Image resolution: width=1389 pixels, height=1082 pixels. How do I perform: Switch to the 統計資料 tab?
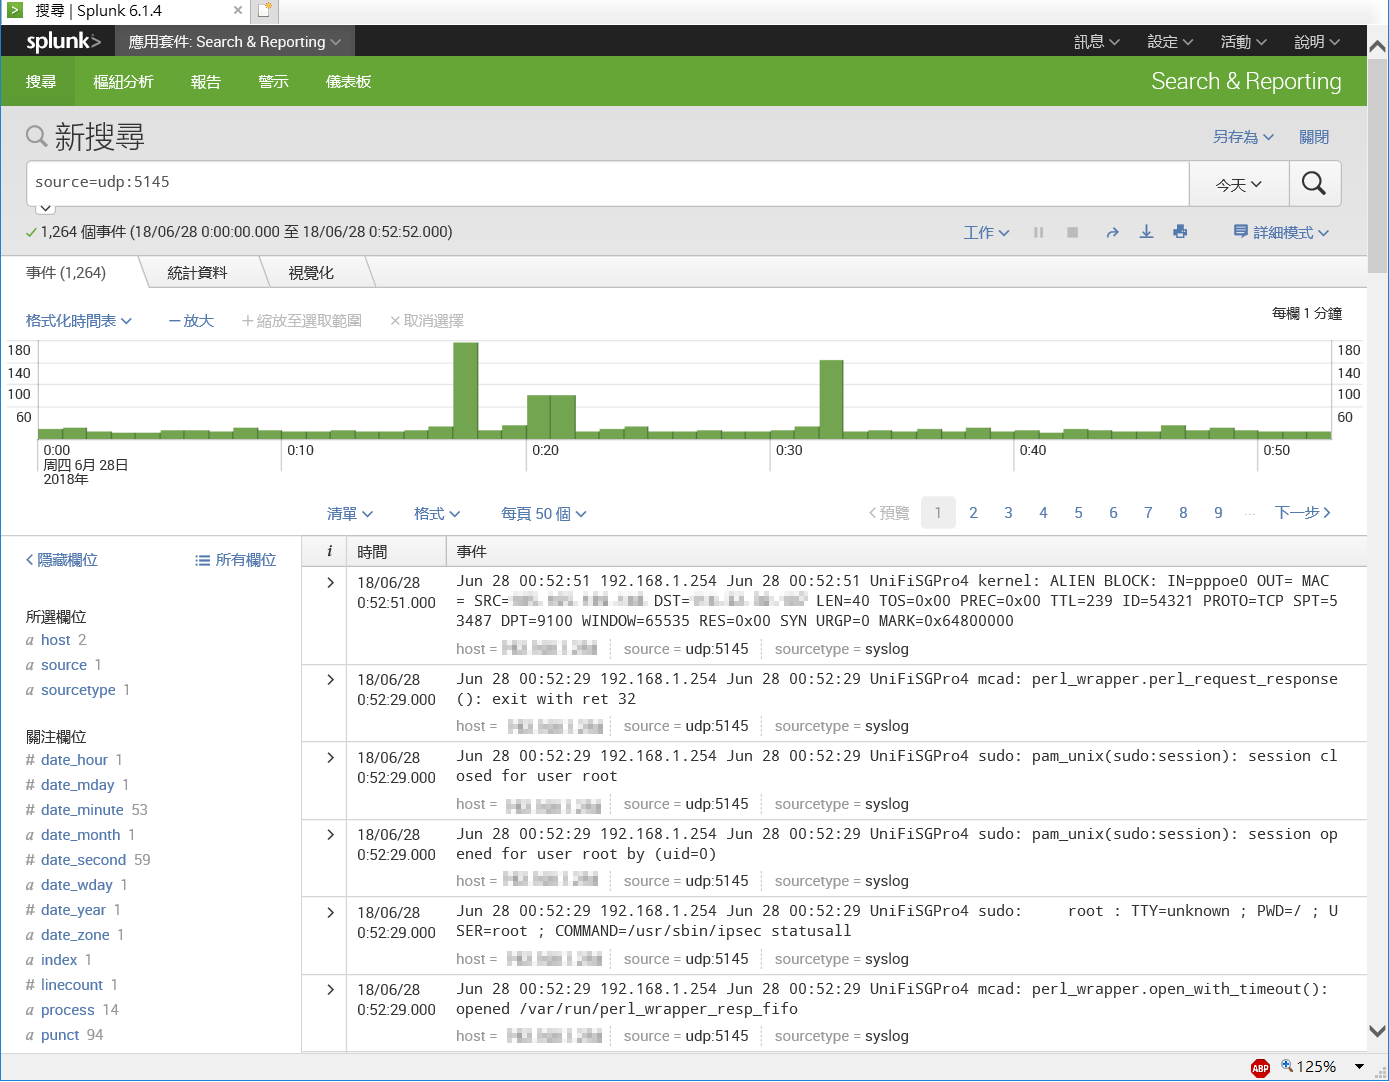click(x=196, y=272)
